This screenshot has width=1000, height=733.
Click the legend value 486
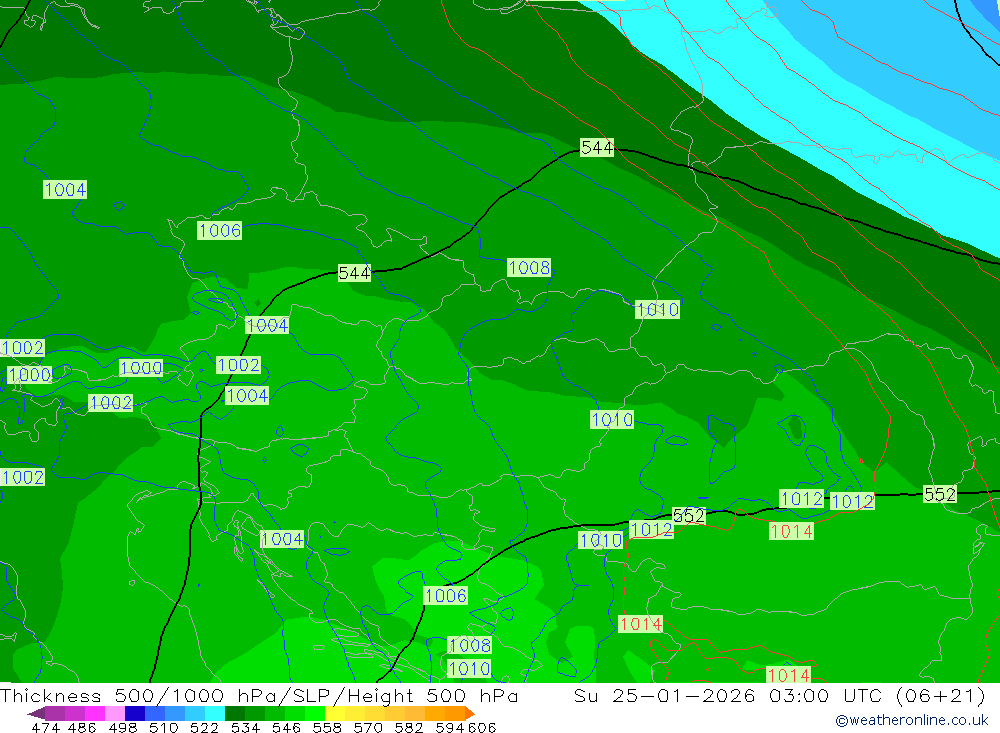tap(82, 728)
